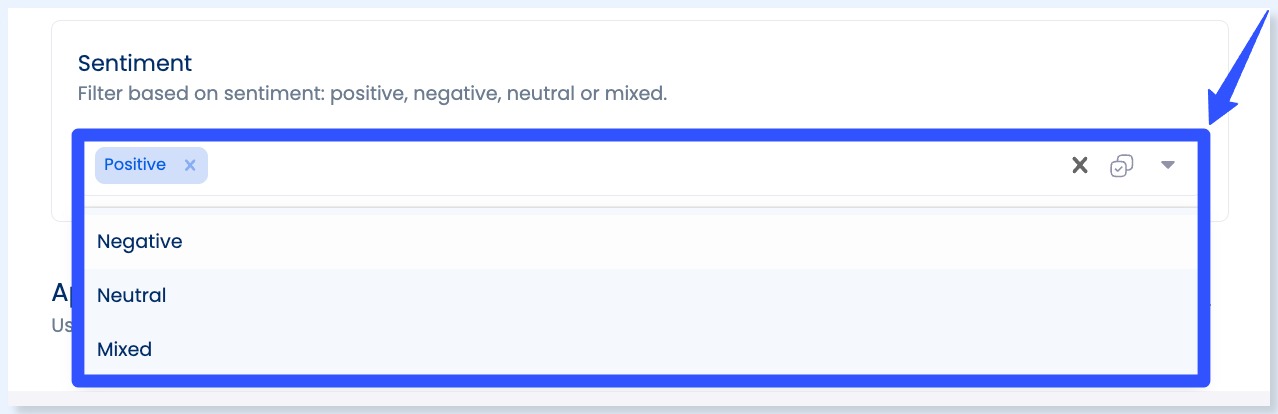Image resolution: width=1278 pixels, height=414 pixels.
Task: Click the word "neutral" in the description
Action: coord(541,95)
